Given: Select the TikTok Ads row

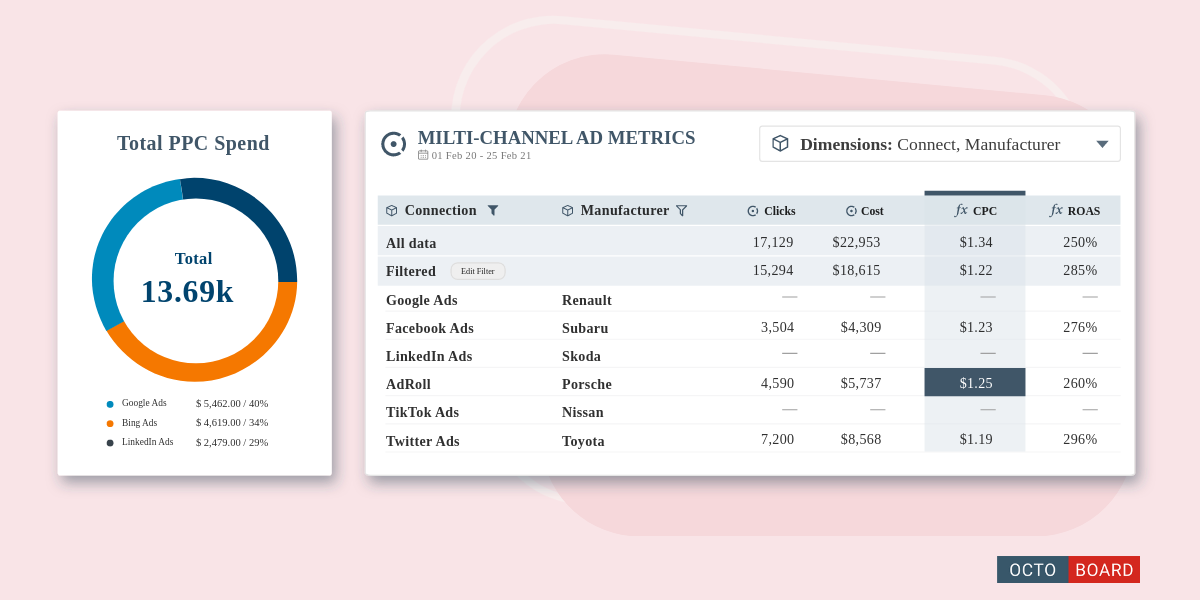Looking at the screenshot, I should 749,411.
